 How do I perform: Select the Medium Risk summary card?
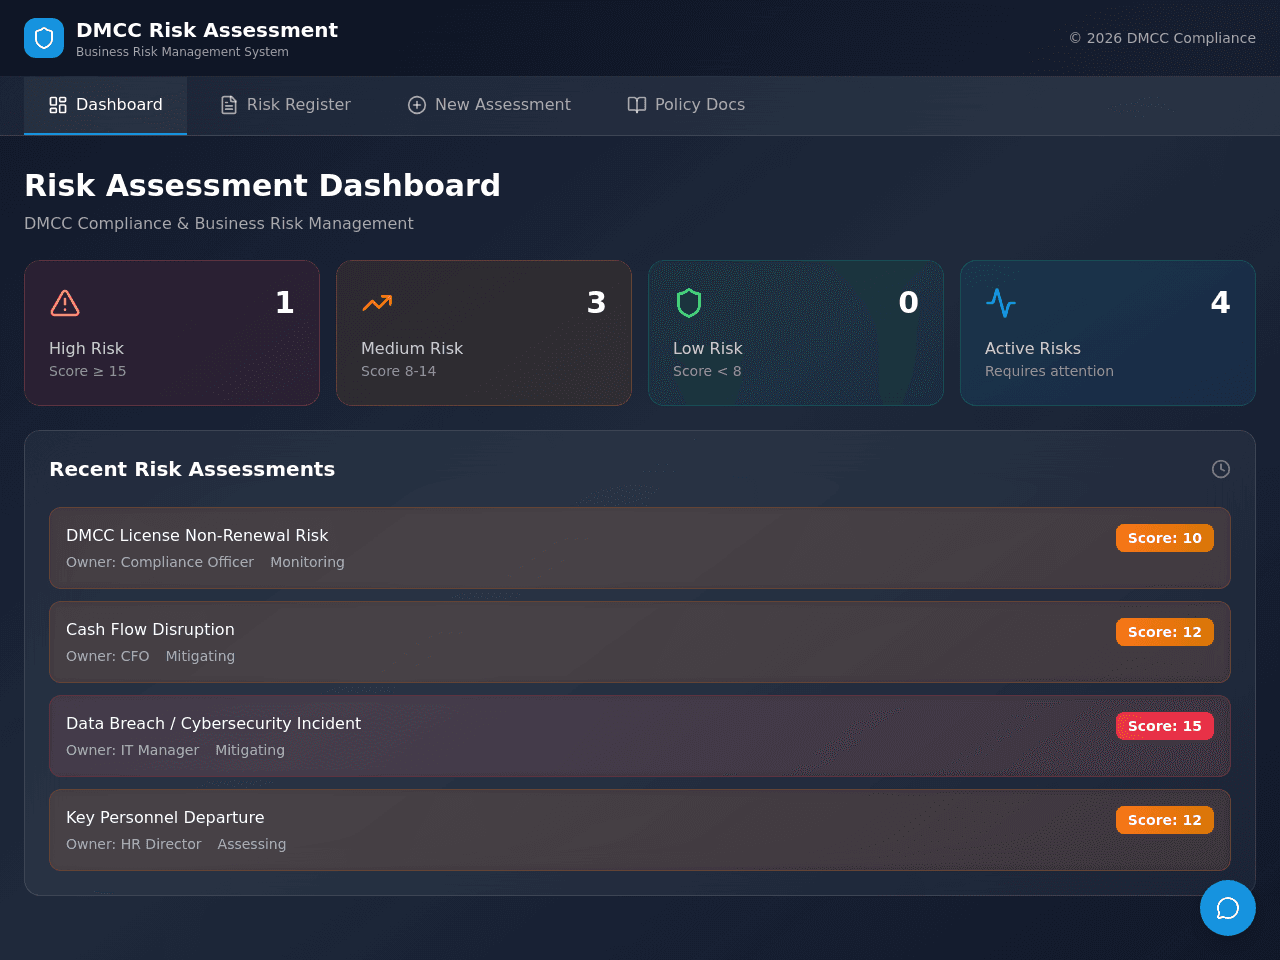tap(484, 333)
